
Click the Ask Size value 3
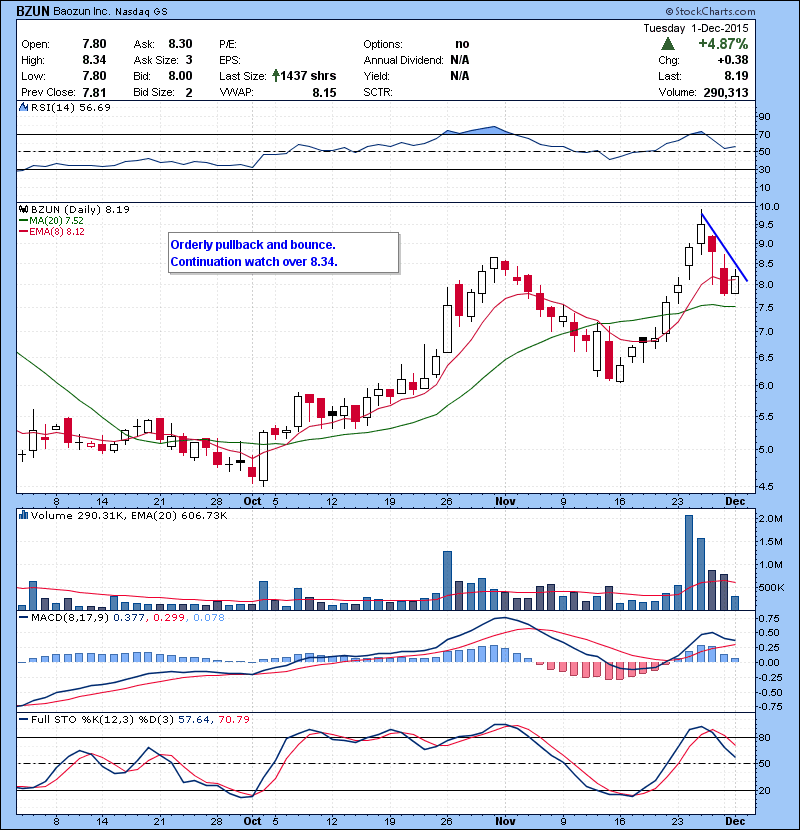click(189, 60)
